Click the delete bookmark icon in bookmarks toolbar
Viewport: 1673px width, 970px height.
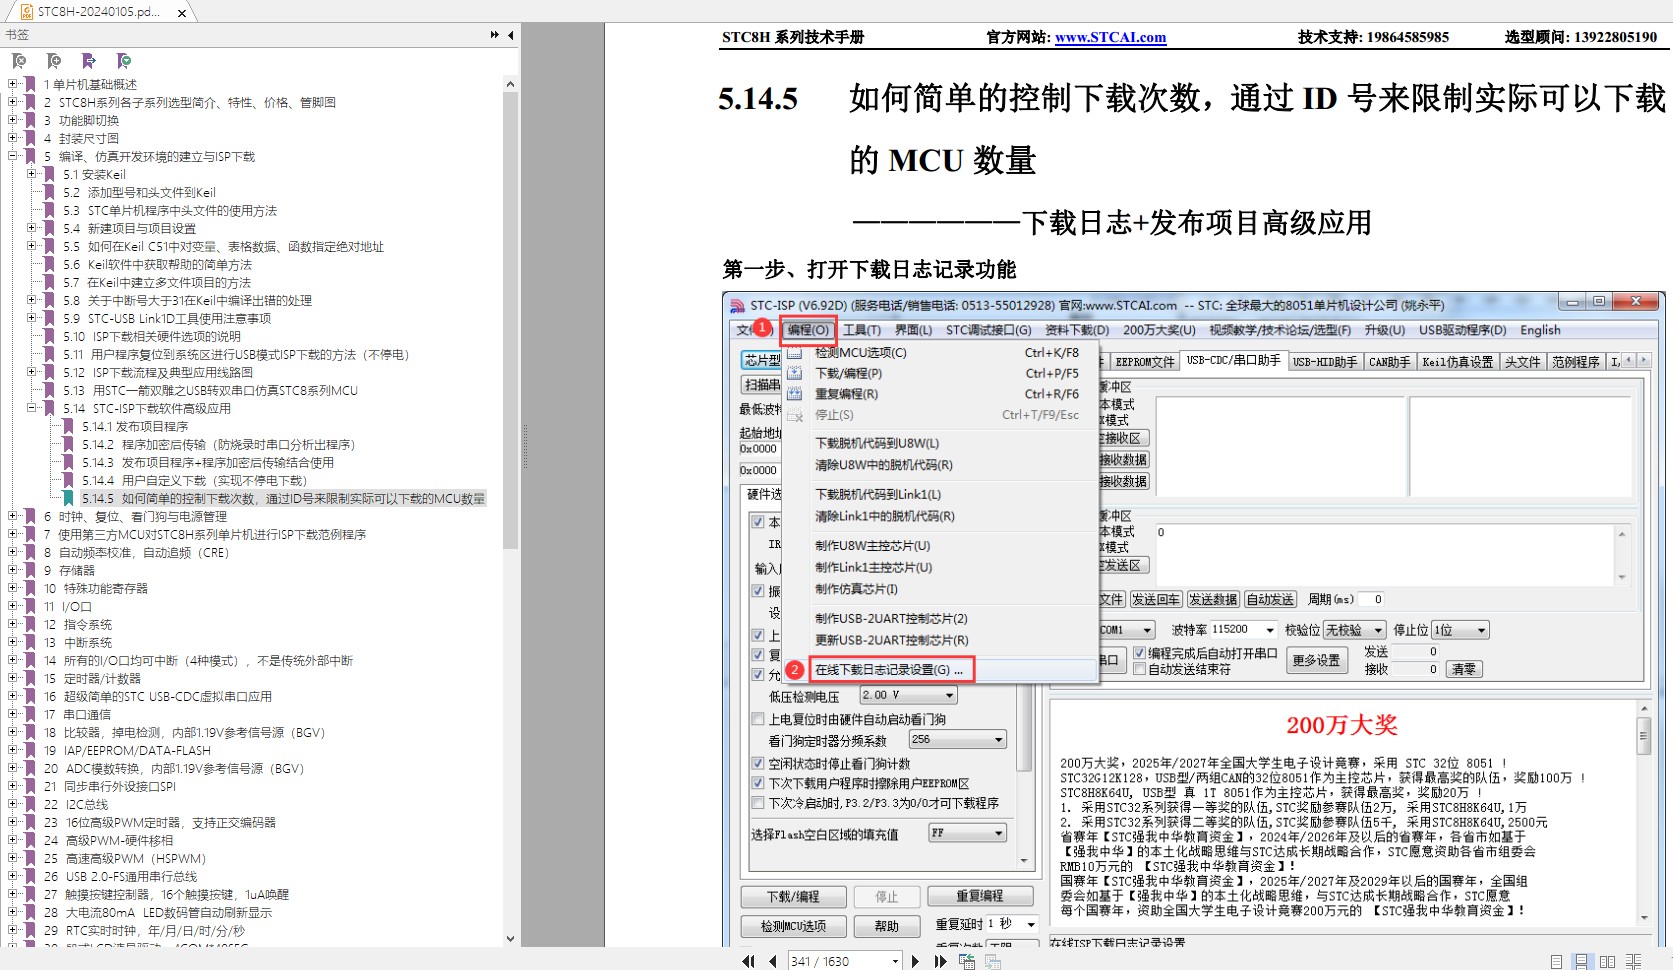pos(19,61)
